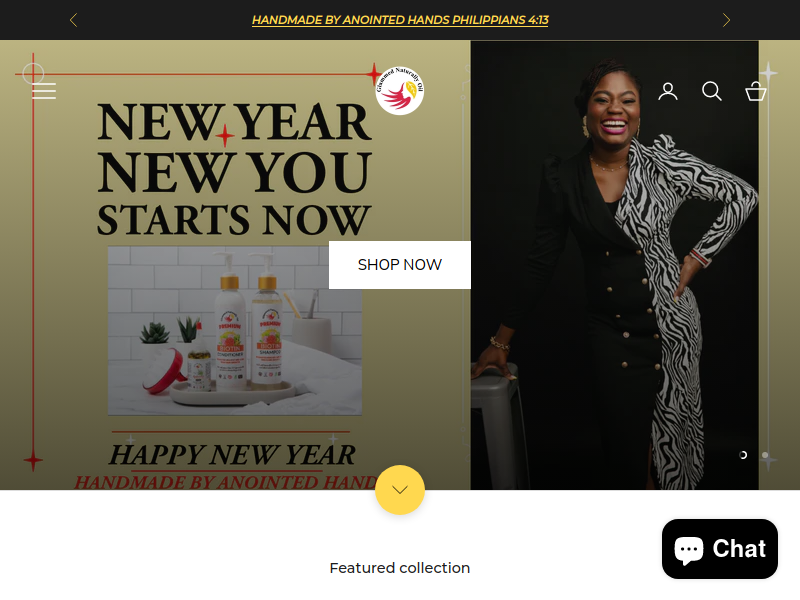This screenshot has width=800, height=600.
Task: Click the STARTS NOW banner line
Action: click(x=234, y=220)
